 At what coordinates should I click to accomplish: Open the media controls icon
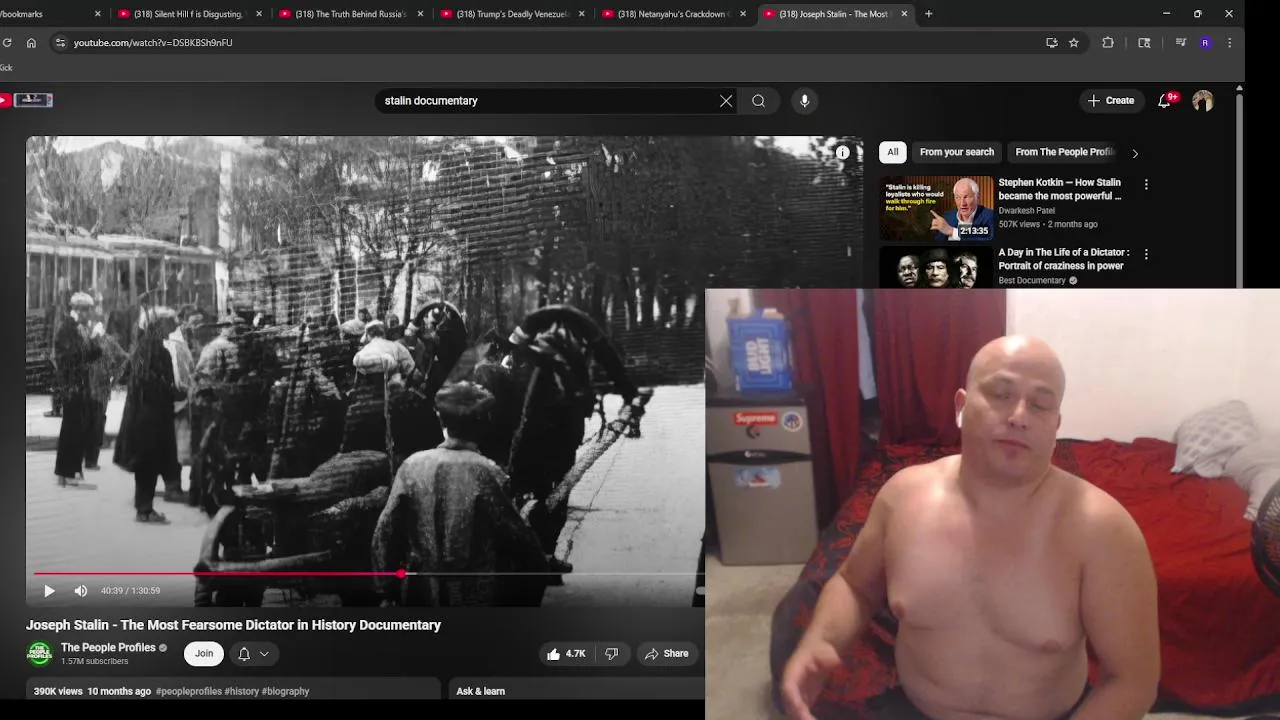click(x=1181, y=43)
